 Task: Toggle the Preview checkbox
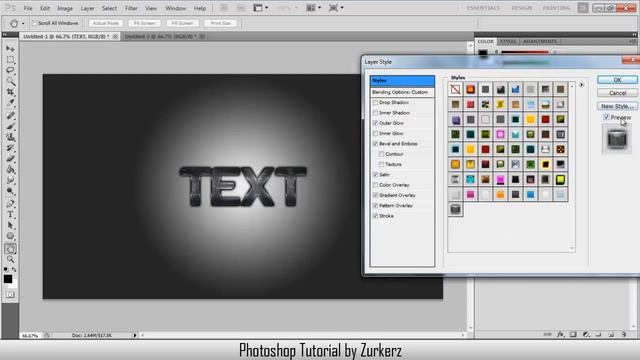point(606,117)
